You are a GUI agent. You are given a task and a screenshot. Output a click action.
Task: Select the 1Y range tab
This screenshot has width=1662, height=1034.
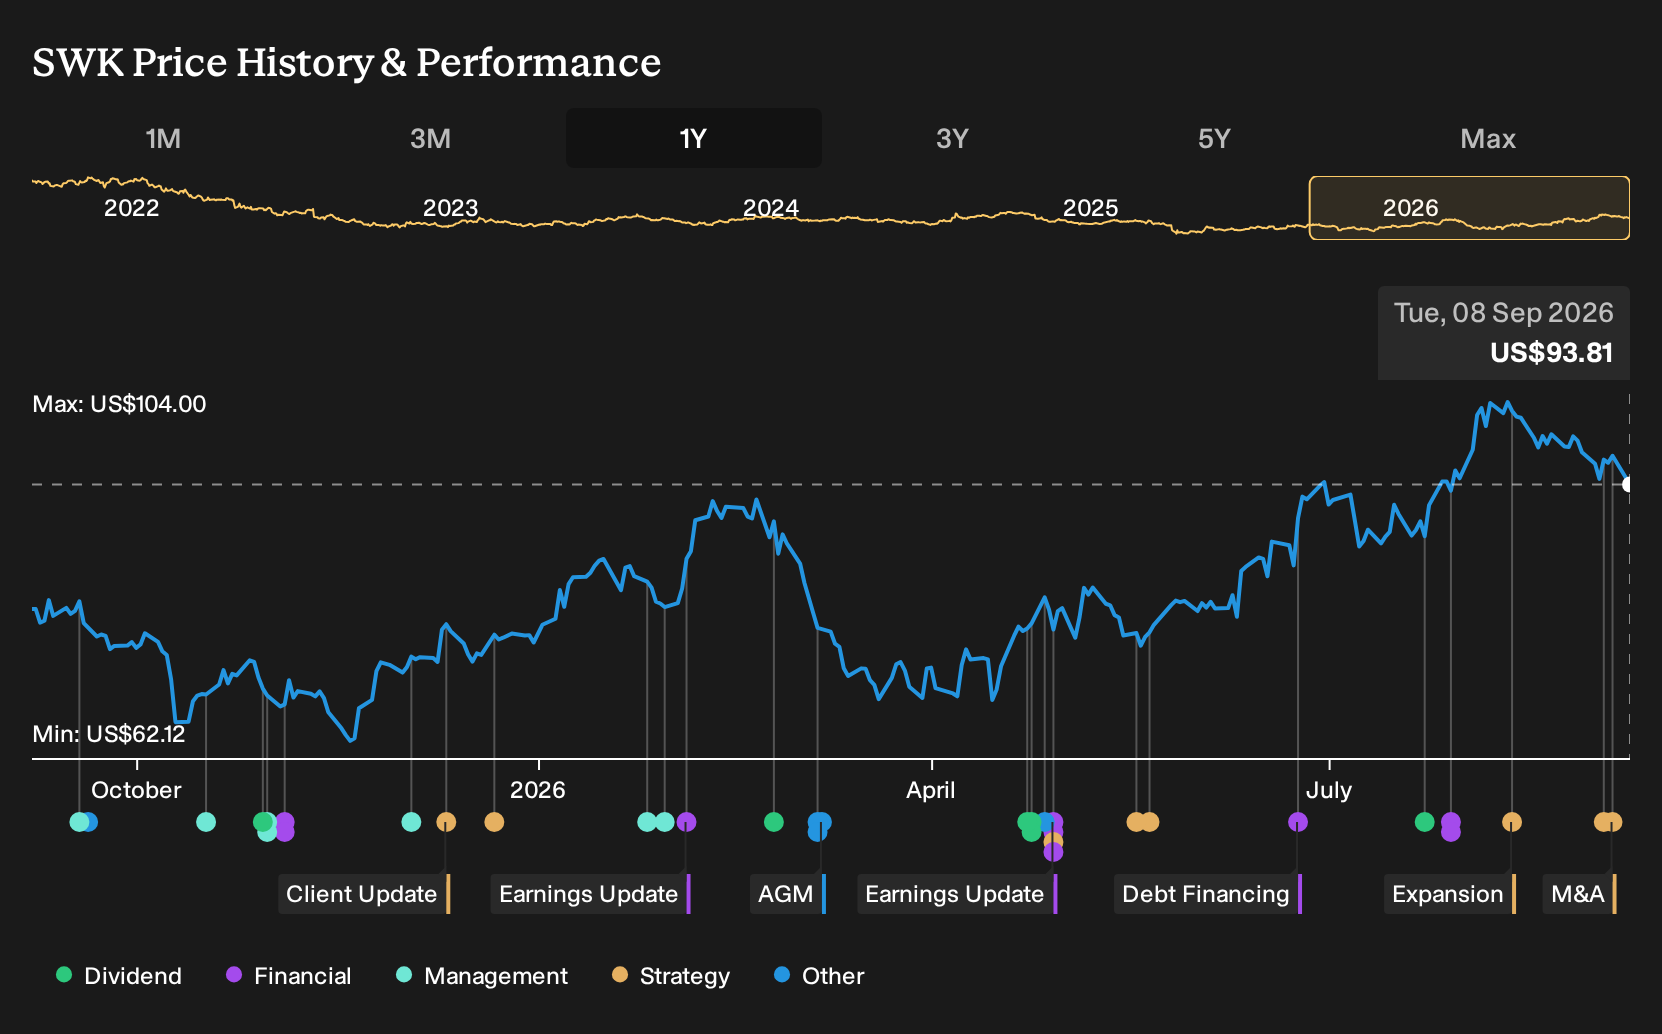point(694,139)
